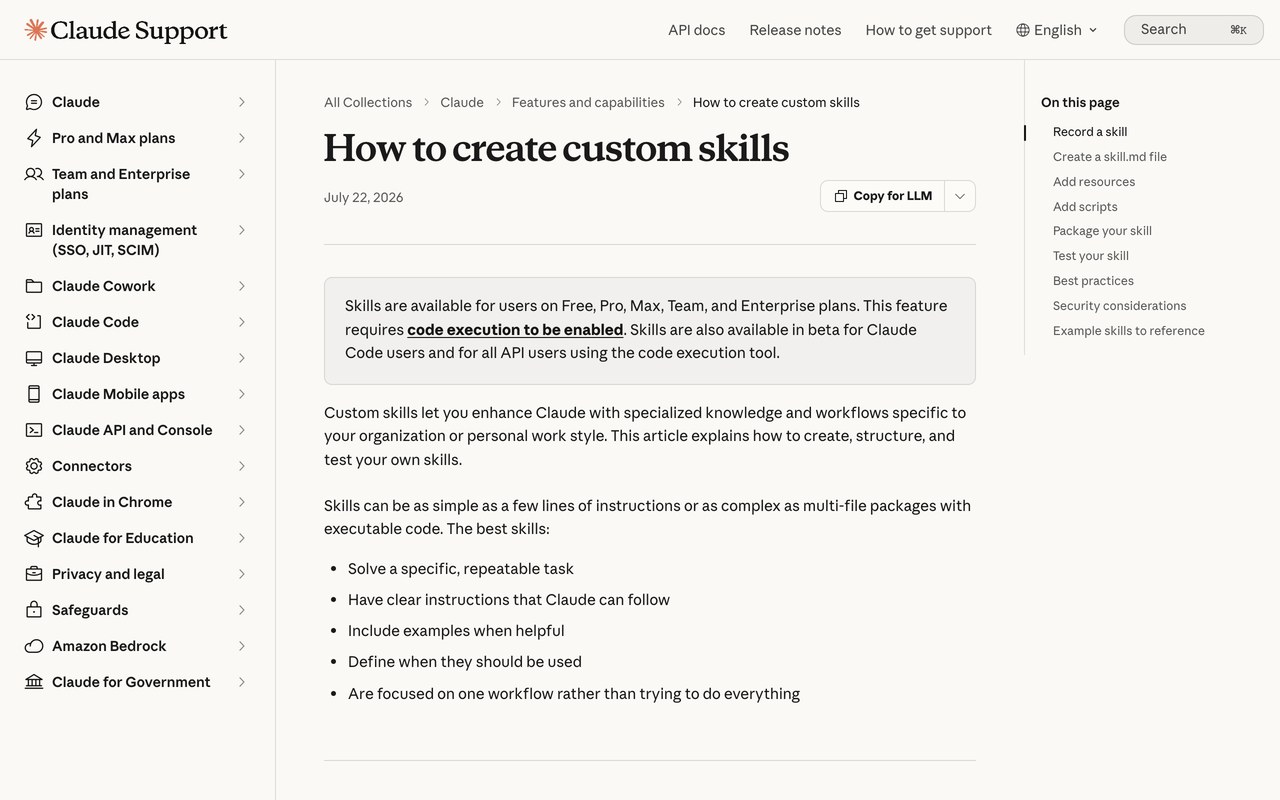
Task: Click the Solve a specific, repeatable task bullet
Action: click(461, 569)
